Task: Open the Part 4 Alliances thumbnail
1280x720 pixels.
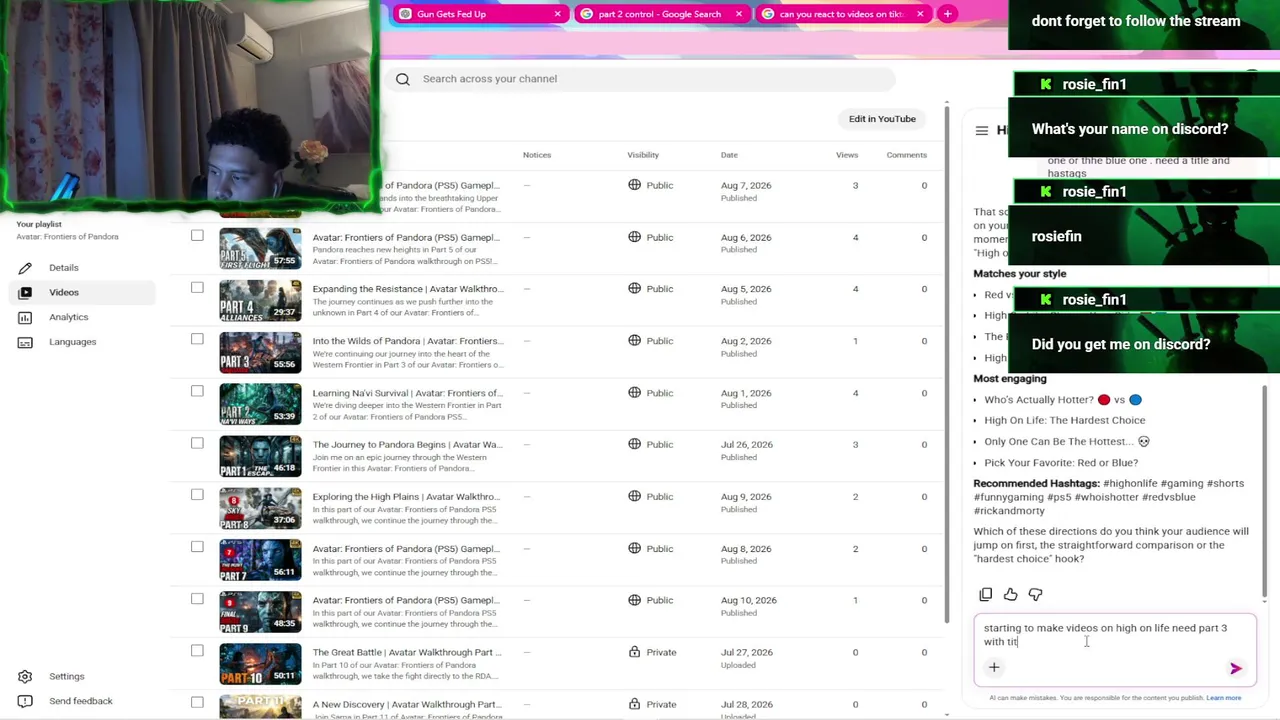Action: [260, 301]
